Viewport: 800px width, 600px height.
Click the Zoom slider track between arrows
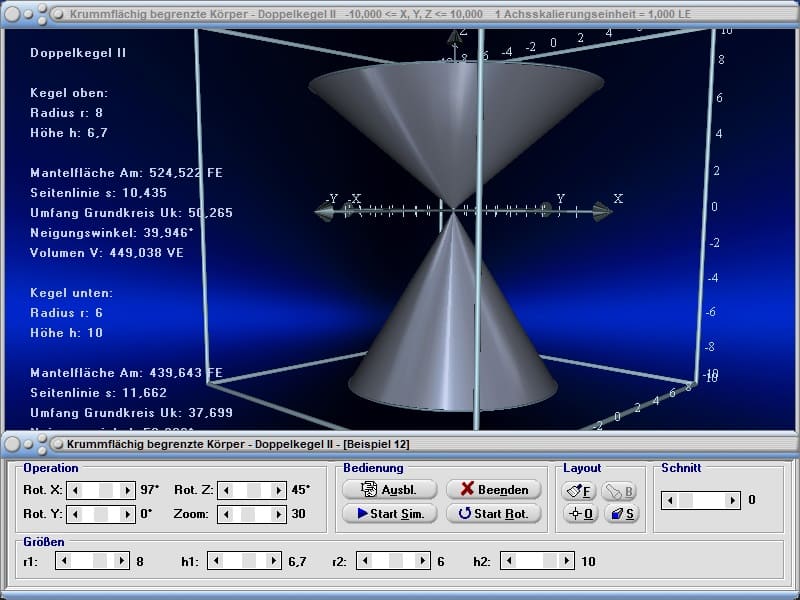252,514
